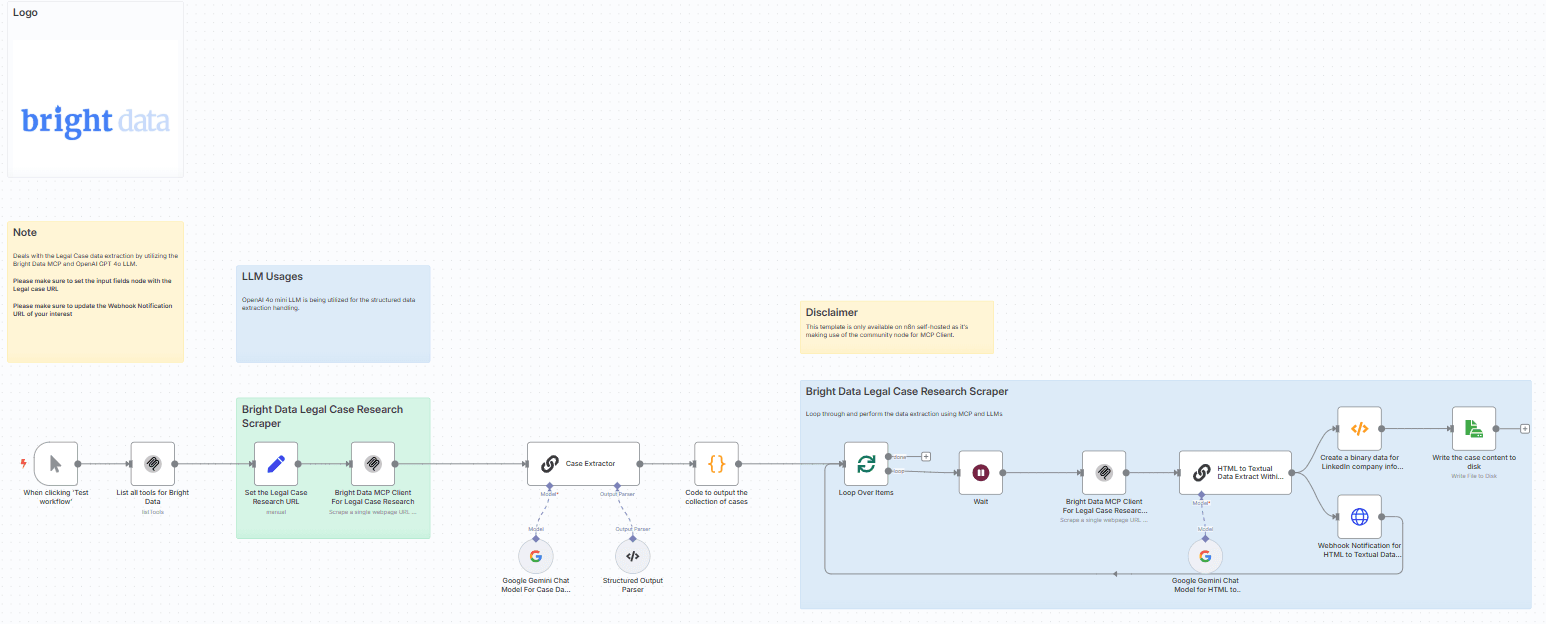This screenshot has width=1546, height=624.
Task: Click green sticky heading 'Bright Data Legal Case Research Scraper'
Action: tap(322, 416)
